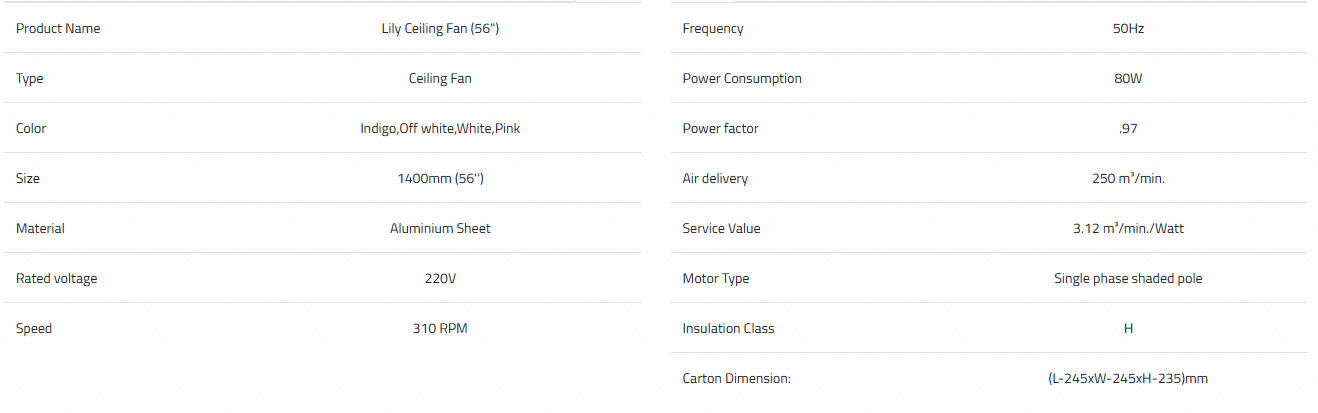Select the '310 RPM' speed value

(440, 329)
